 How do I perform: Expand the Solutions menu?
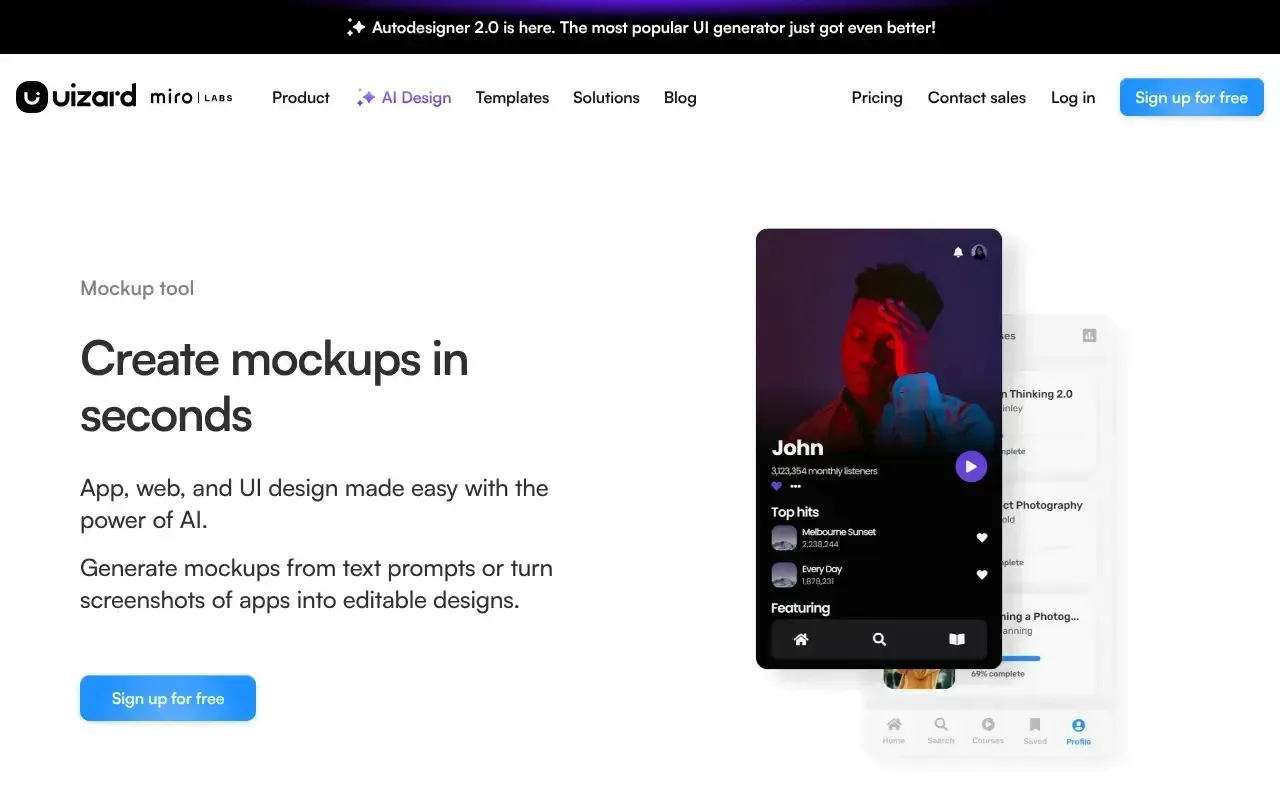606,97
